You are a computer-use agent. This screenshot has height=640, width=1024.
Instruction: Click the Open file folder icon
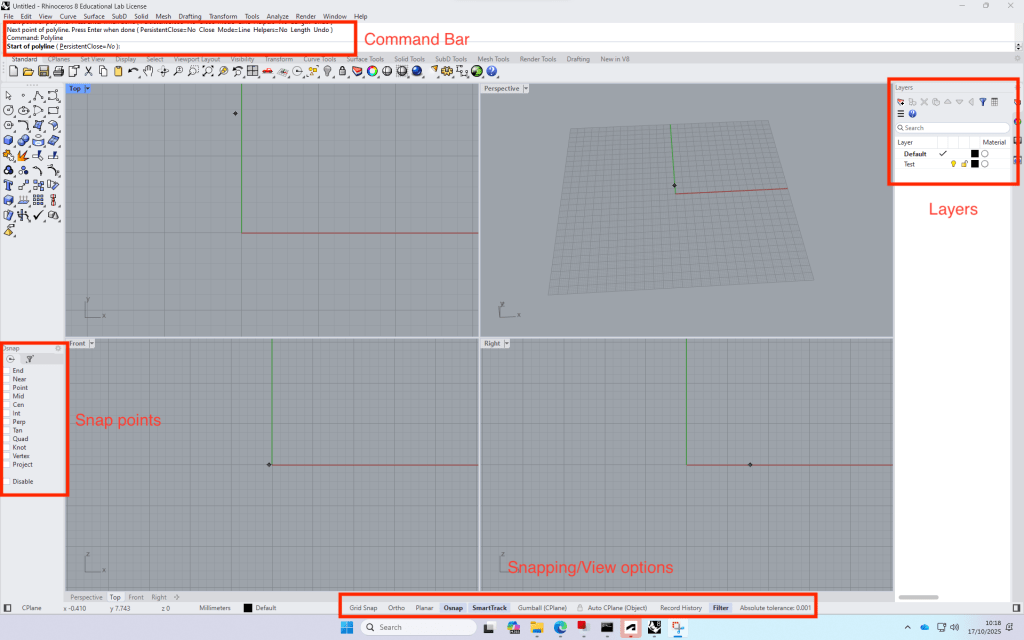pyautogui.click(x=28, y=72)
